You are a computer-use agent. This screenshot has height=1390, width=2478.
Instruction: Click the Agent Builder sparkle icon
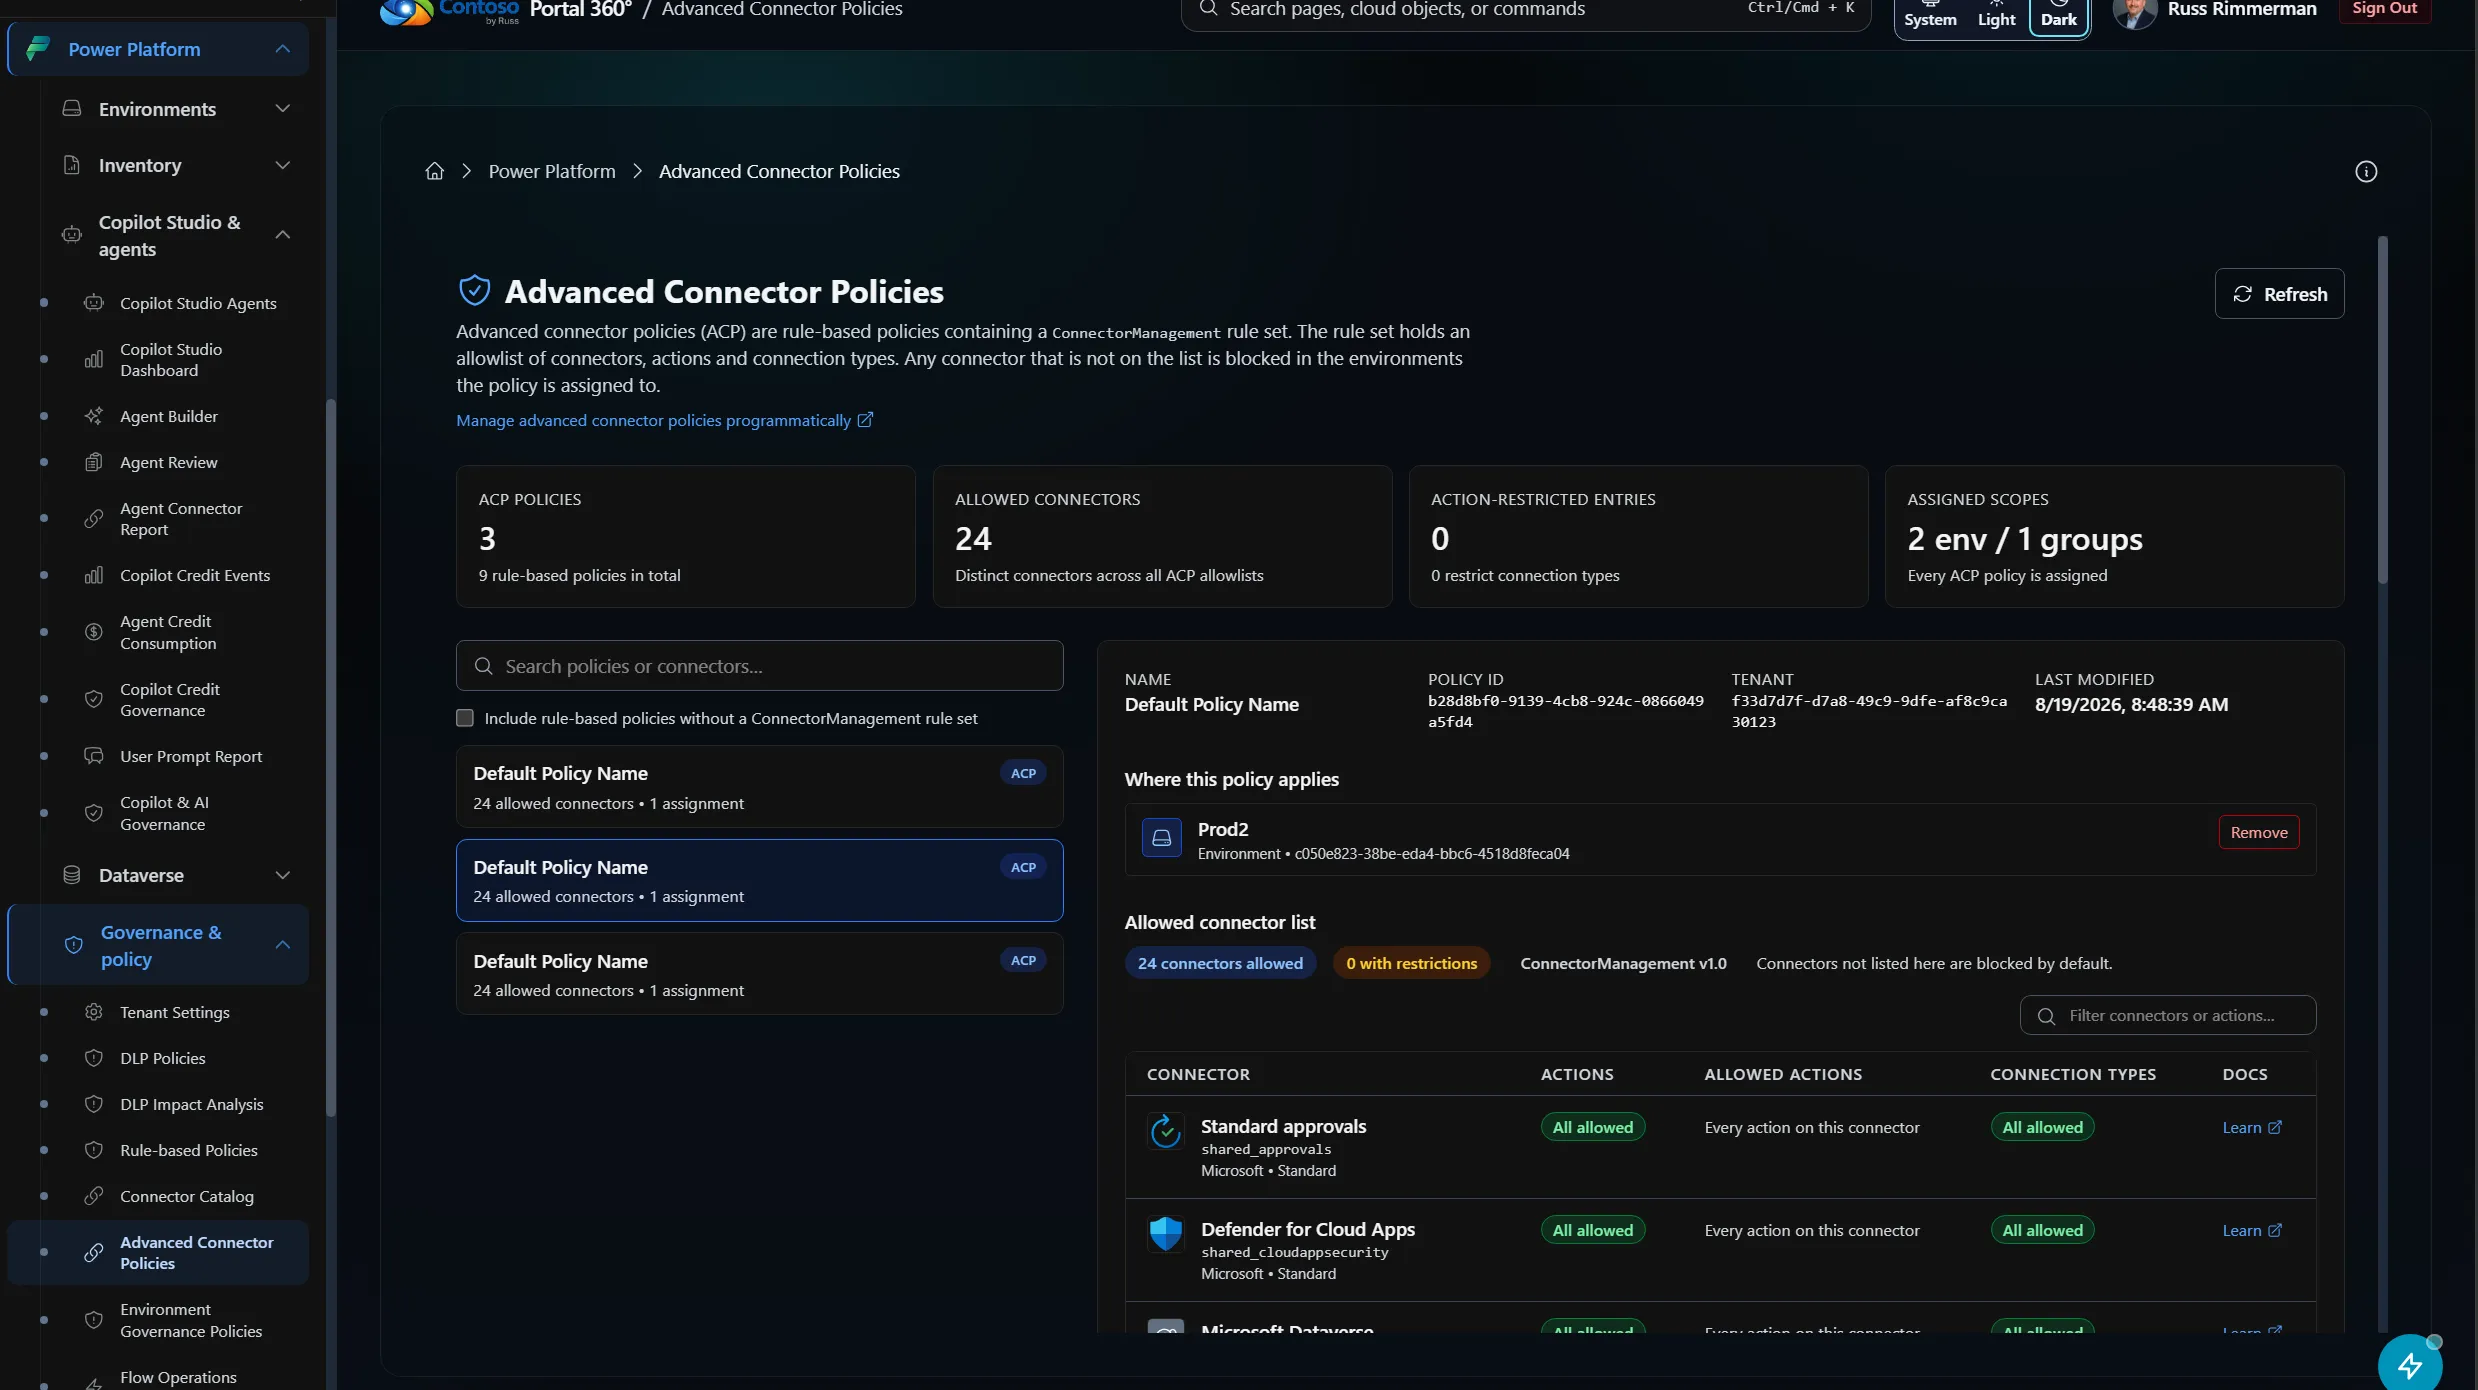pos(94,416)
